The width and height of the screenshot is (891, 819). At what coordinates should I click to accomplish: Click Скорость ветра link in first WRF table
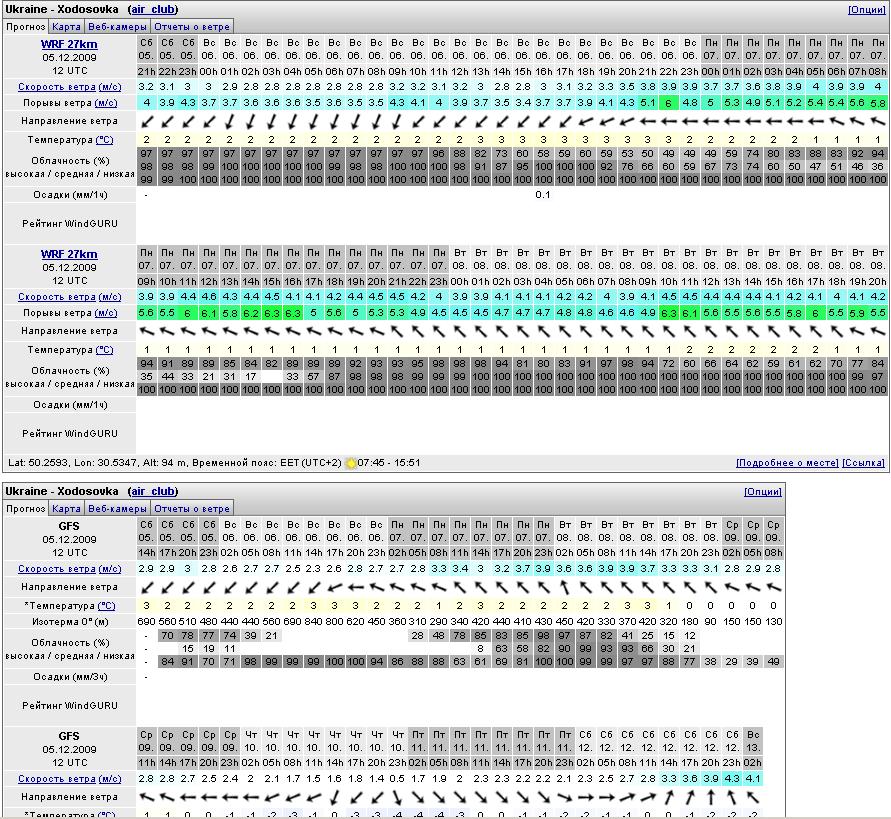point(56,87)
